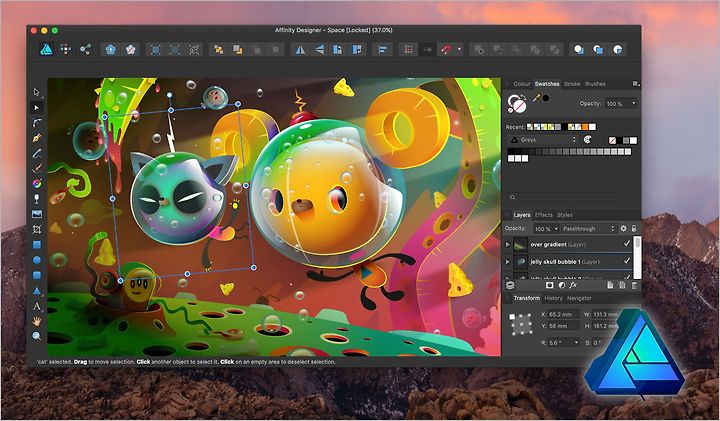Screen dimensions: 720x421
Task: Switch to the Navigator tab
Action: click(x=579, y=298)
